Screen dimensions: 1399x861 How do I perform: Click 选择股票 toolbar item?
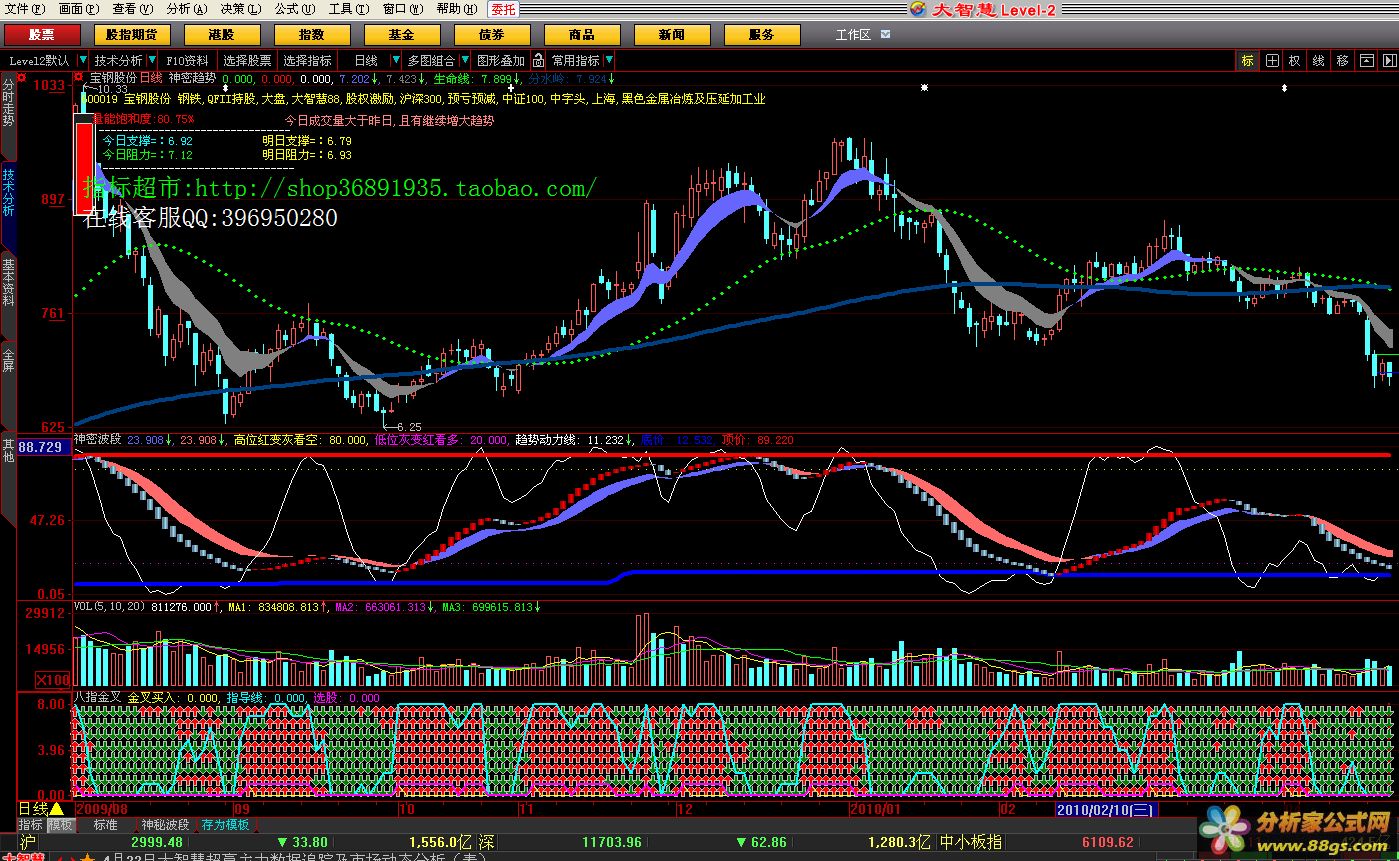(247, 61)
